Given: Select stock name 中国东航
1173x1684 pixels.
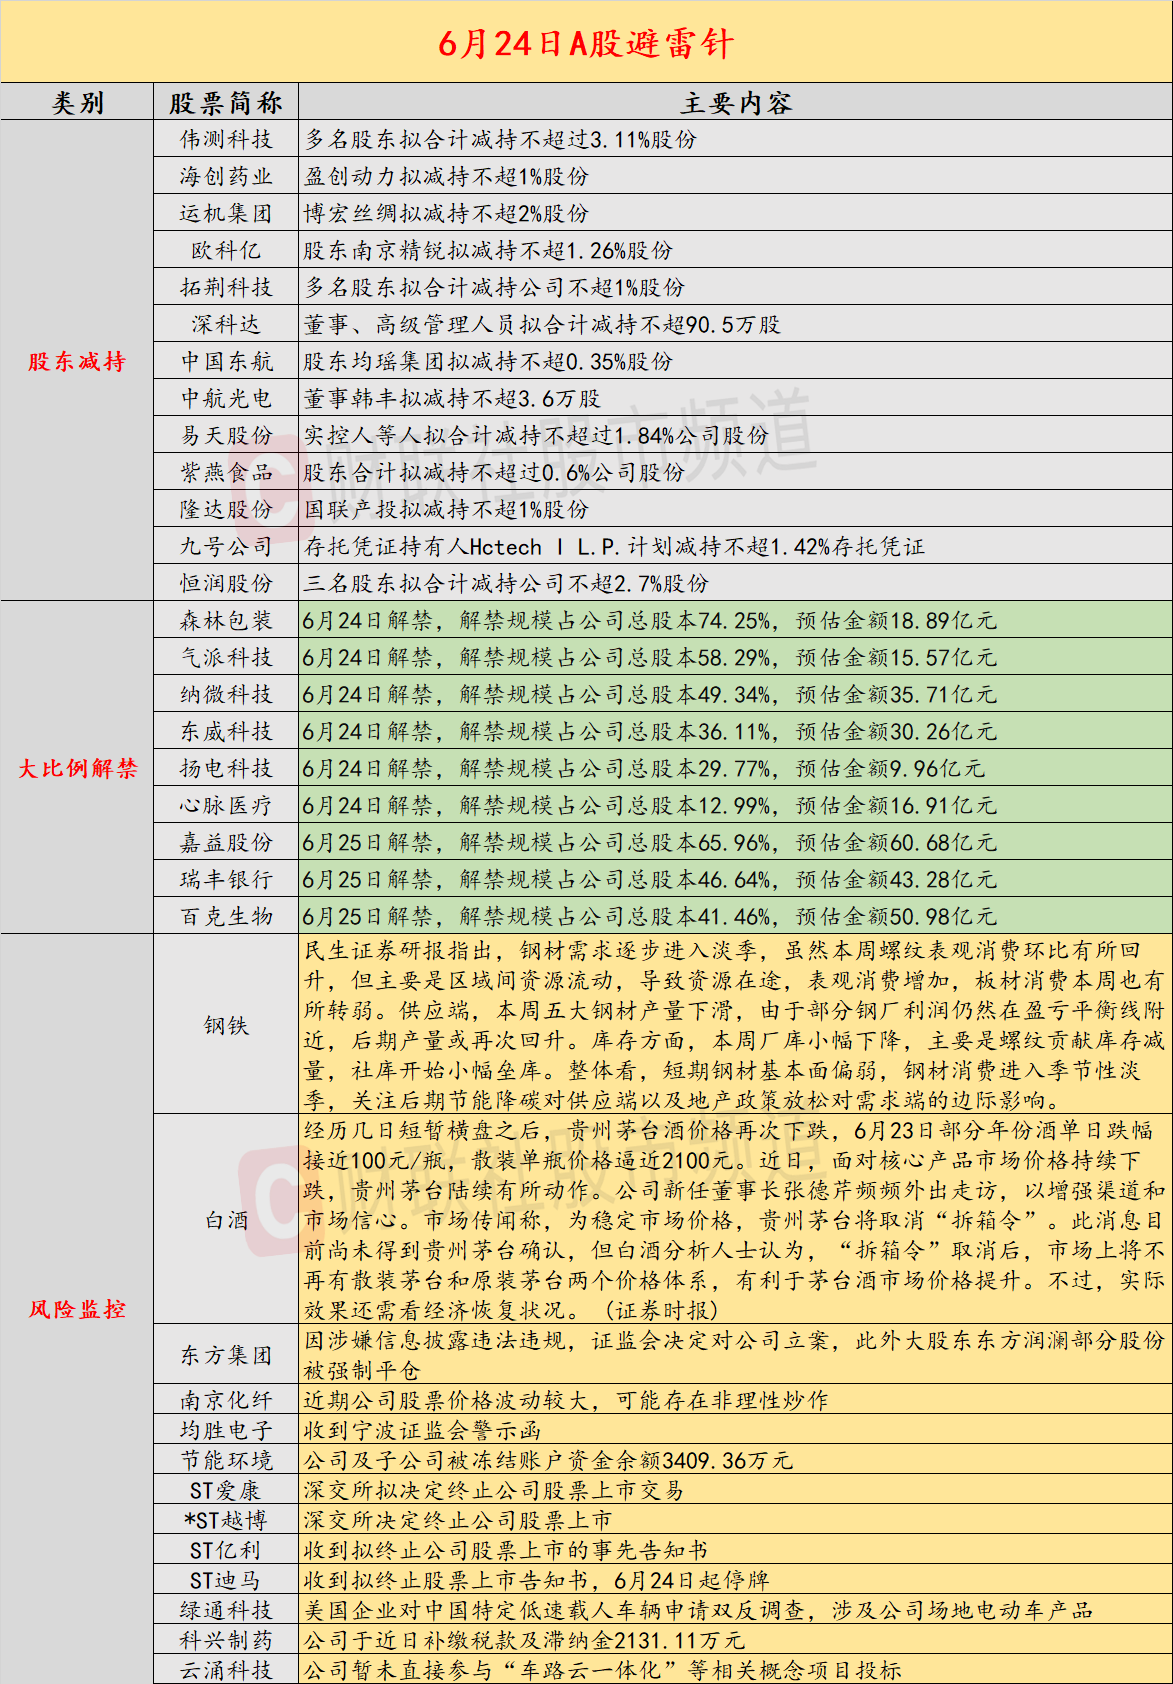Looking at the screenshot, I should click(226, 361).
